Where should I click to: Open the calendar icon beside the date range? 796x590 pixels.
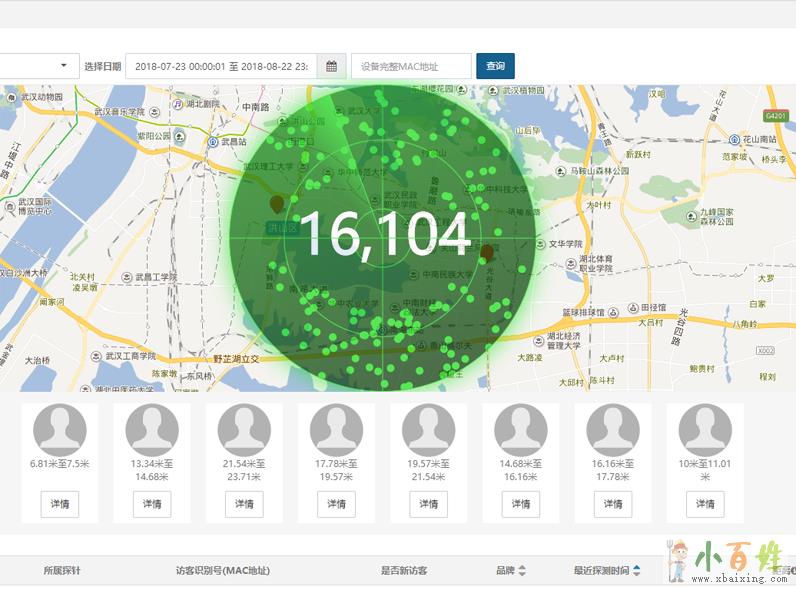[x=331, y=66]
